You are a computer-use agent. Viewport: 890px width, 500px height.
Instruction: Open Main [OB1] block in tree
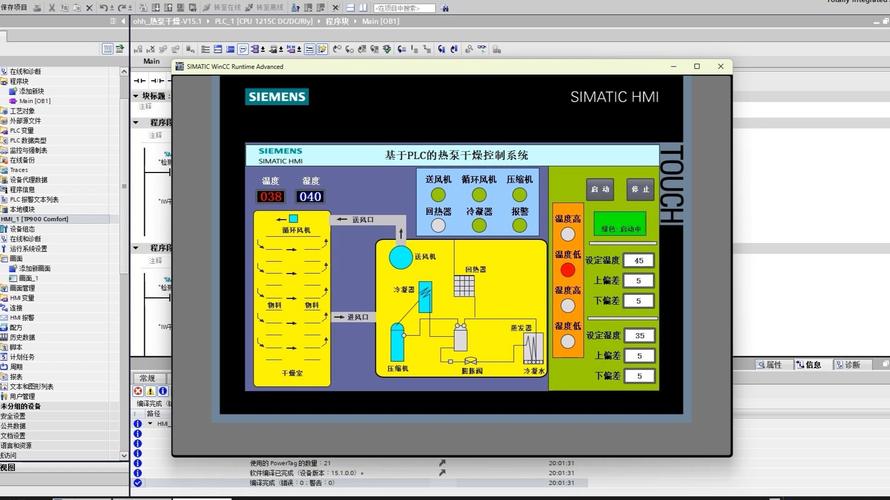tap(34, 101)
